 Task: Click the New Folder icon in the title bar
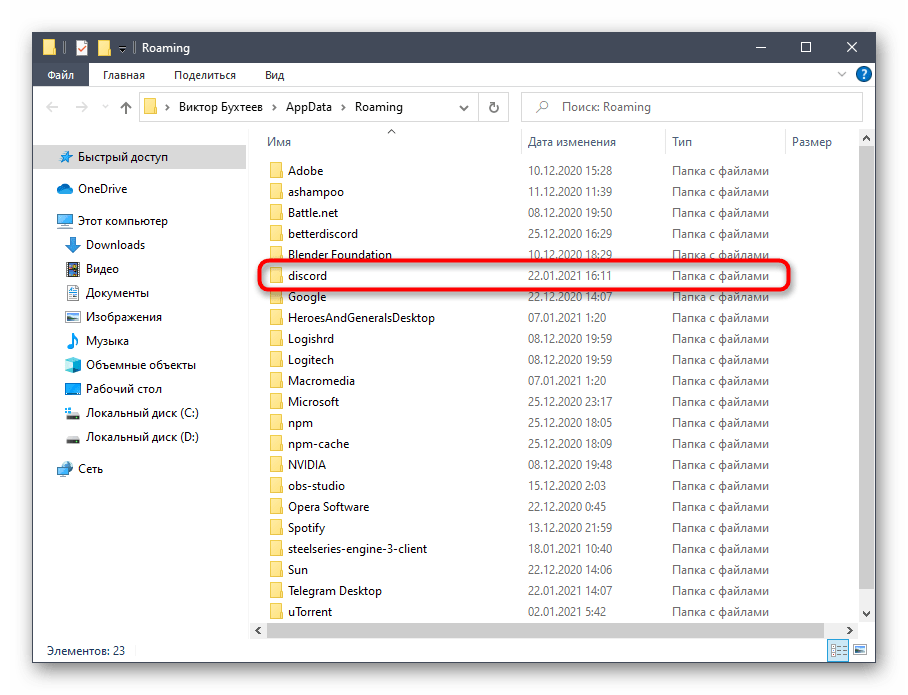[x=104, y=48]
